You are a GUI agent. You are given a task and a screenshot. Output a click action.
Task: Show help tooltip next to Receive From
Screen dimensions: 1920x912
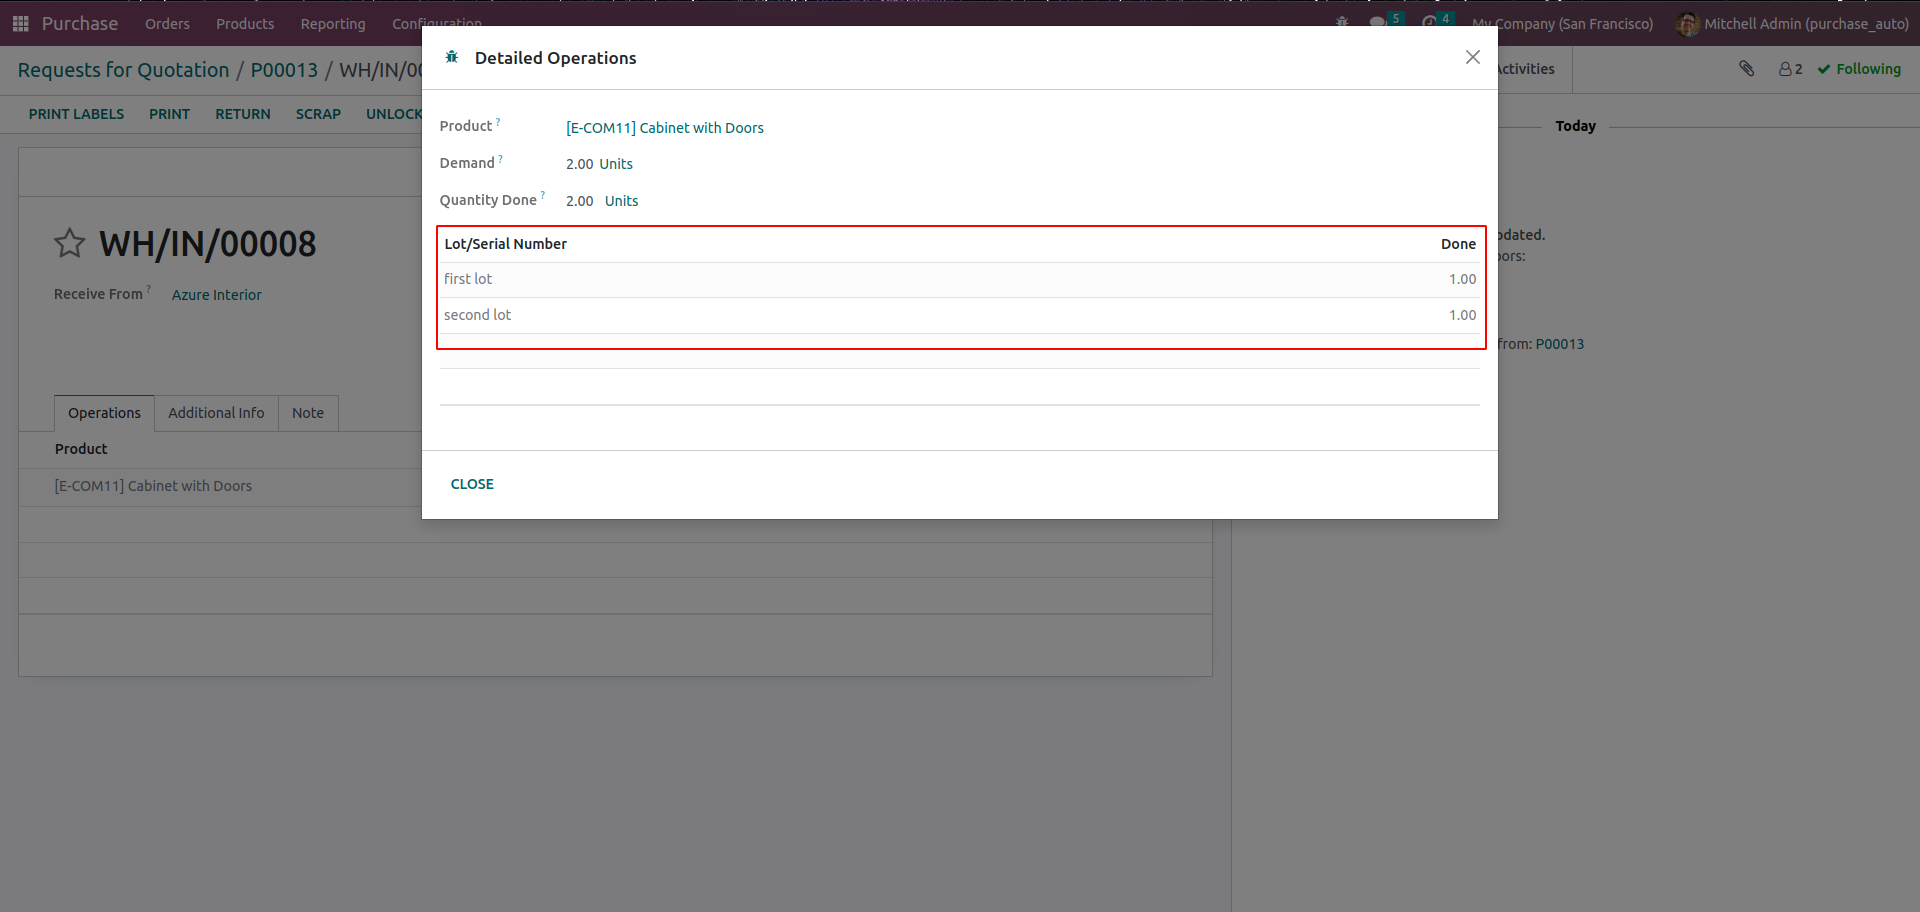(149, 290)
